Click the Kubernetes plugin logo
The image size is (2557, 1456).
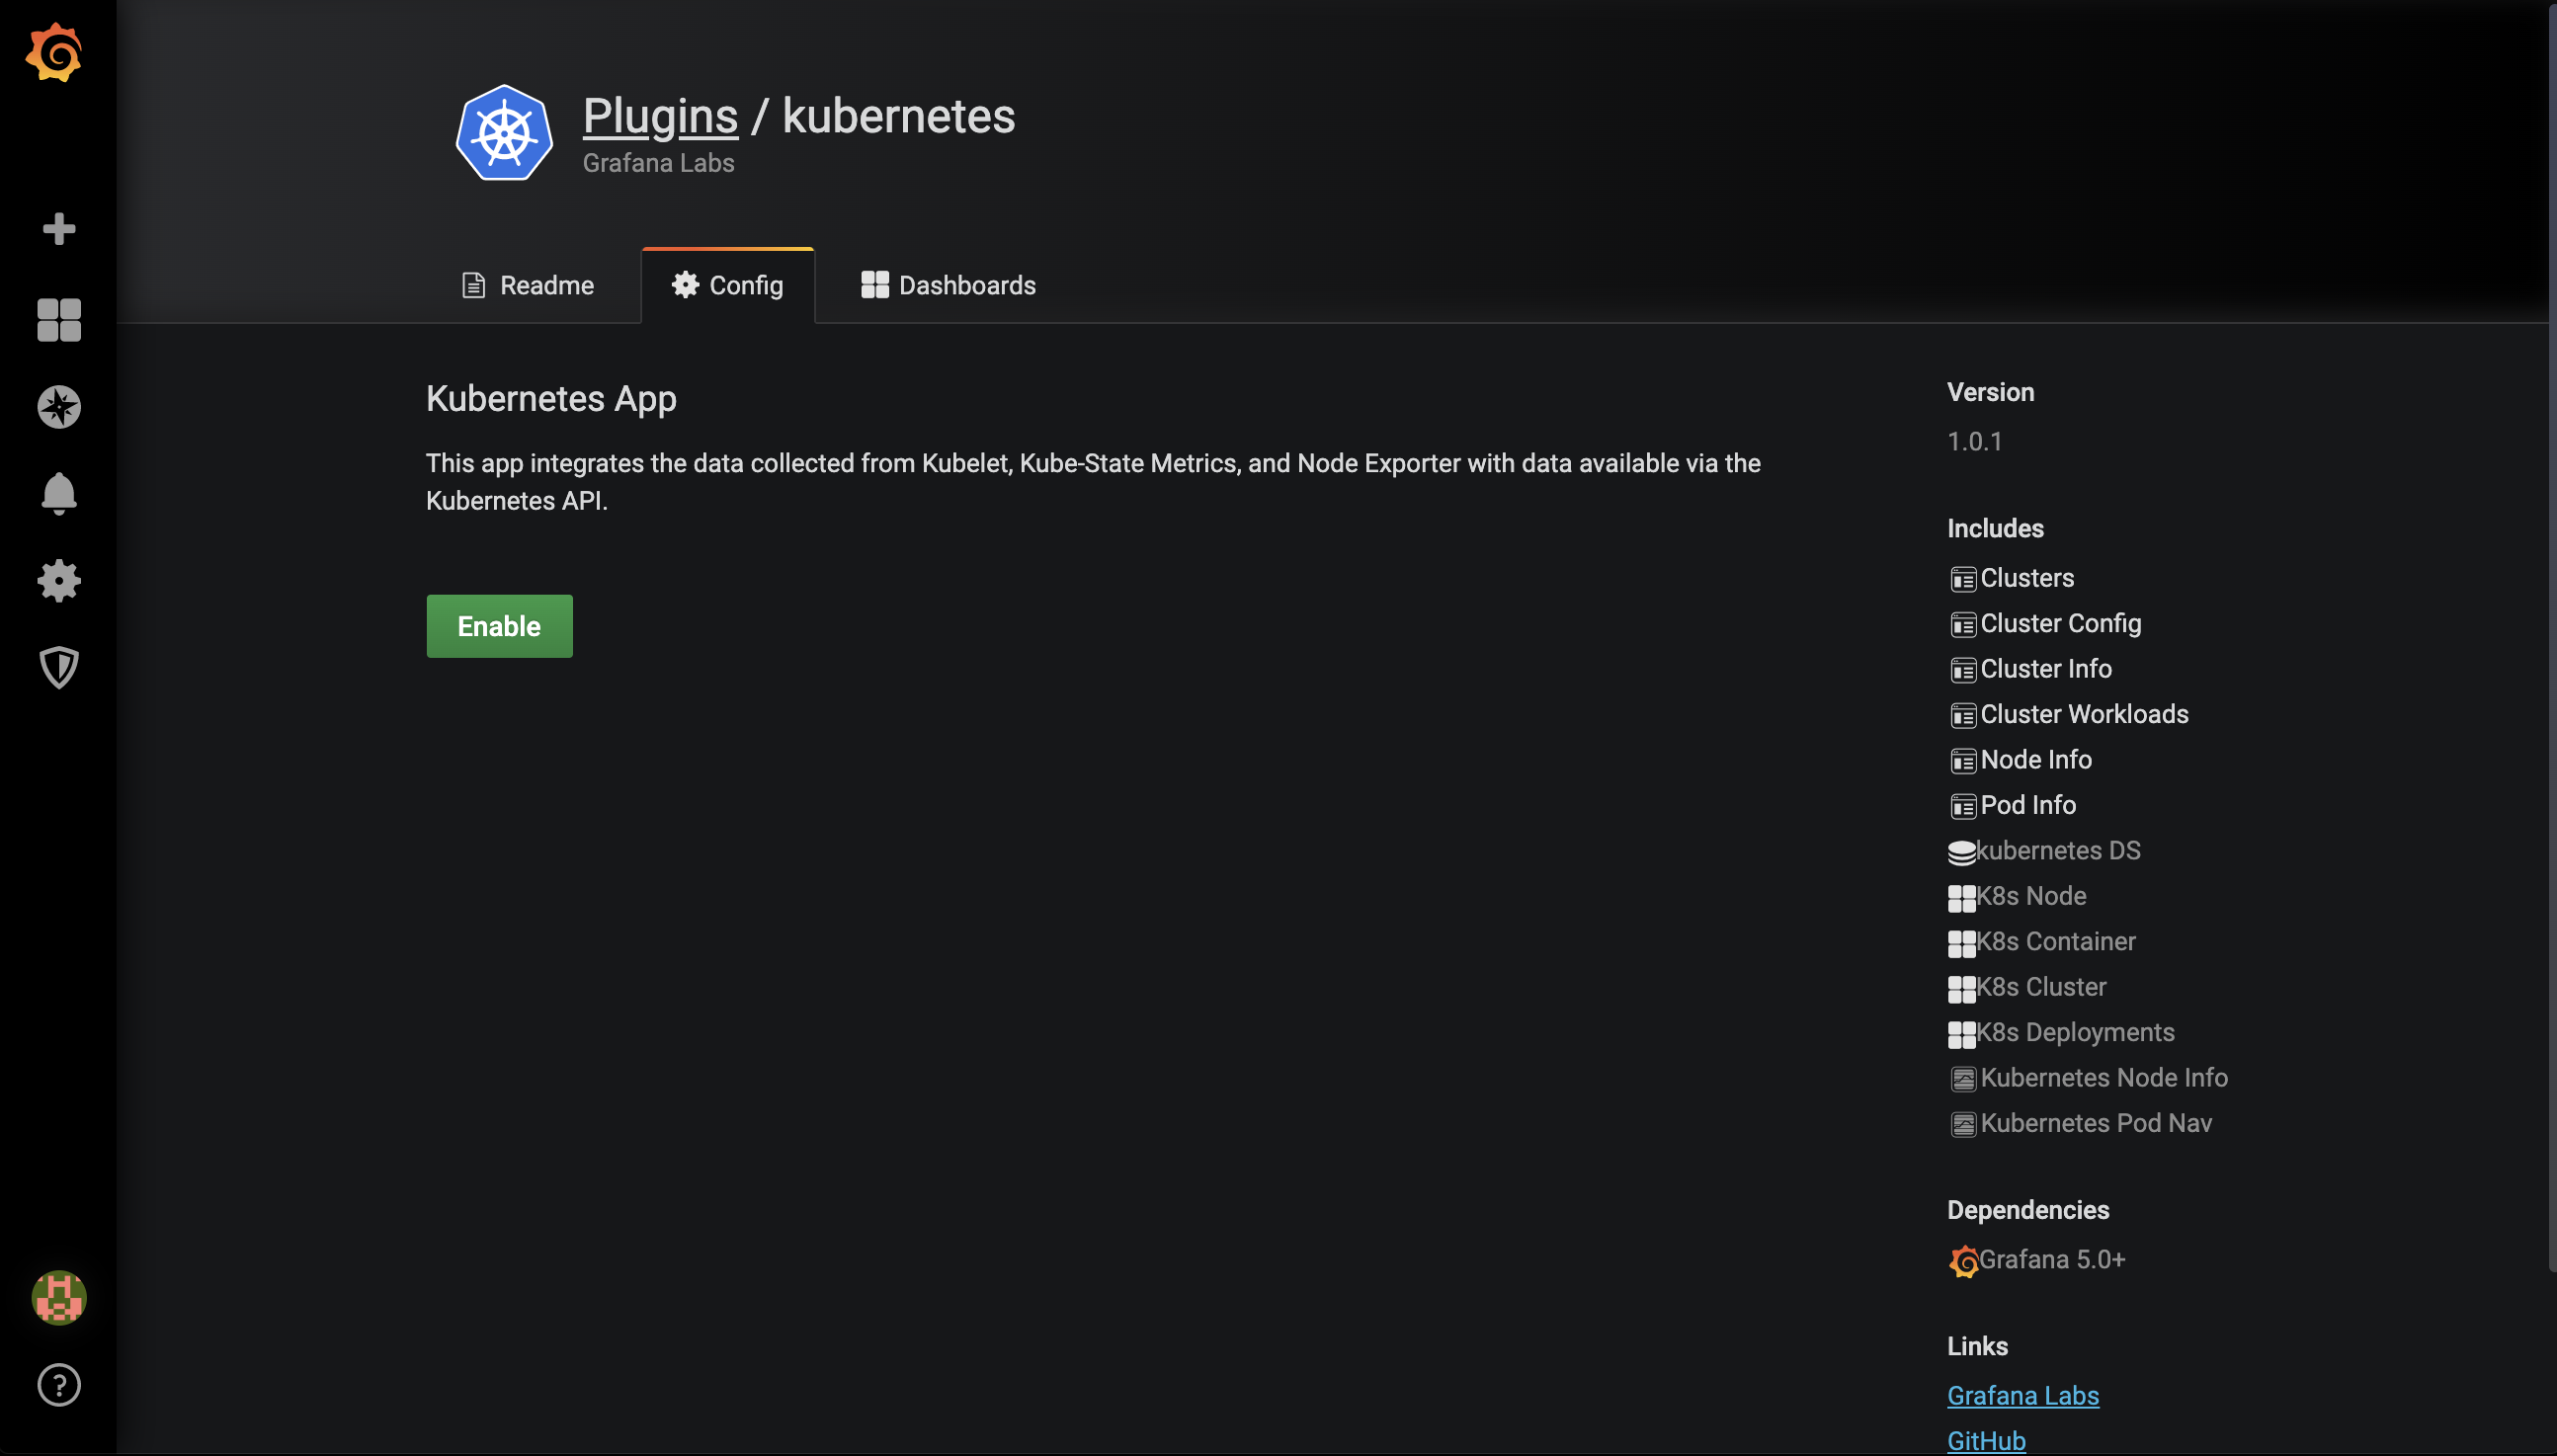pos(504,133)
